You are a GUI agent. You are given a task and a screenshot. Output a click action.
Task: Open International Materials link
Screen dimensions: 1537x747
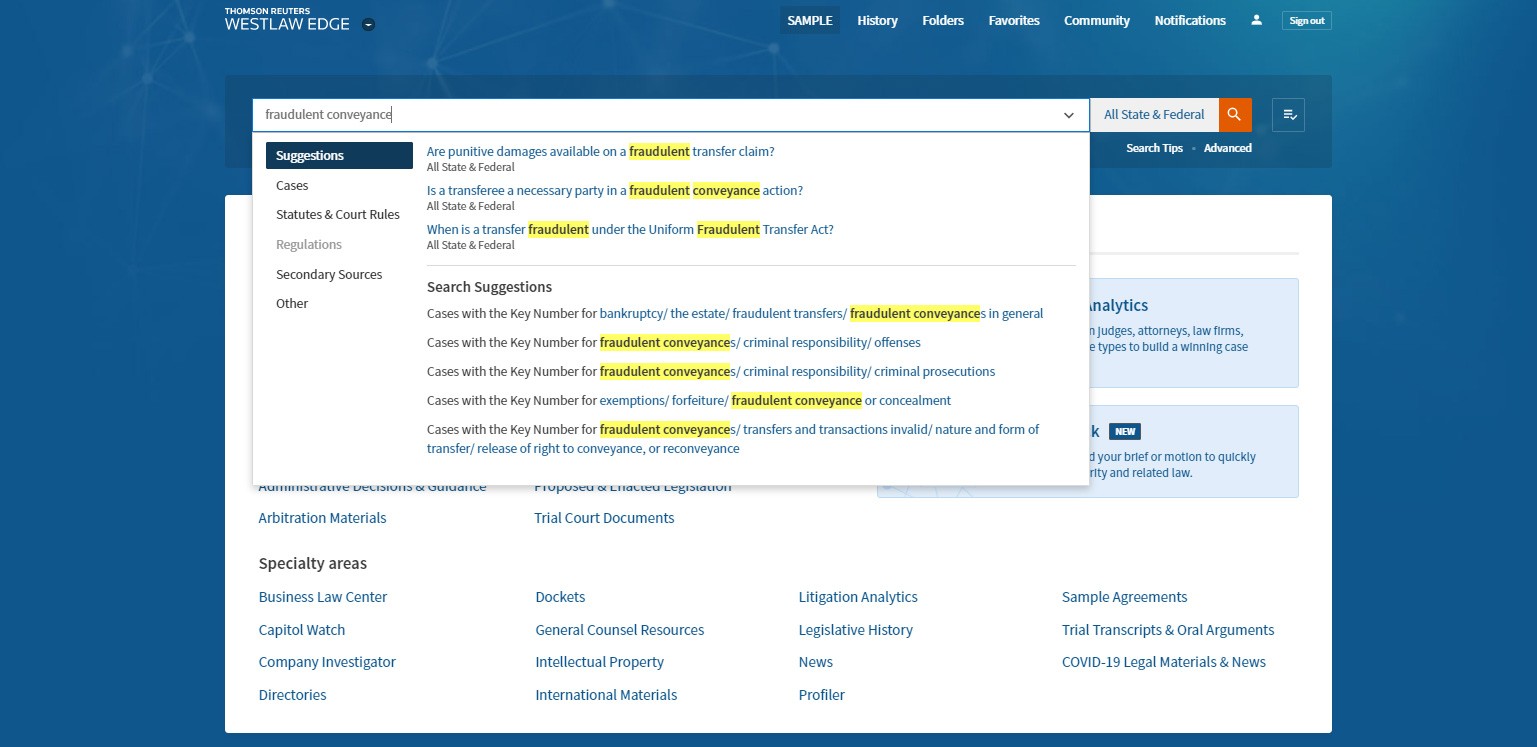point(606,695)
